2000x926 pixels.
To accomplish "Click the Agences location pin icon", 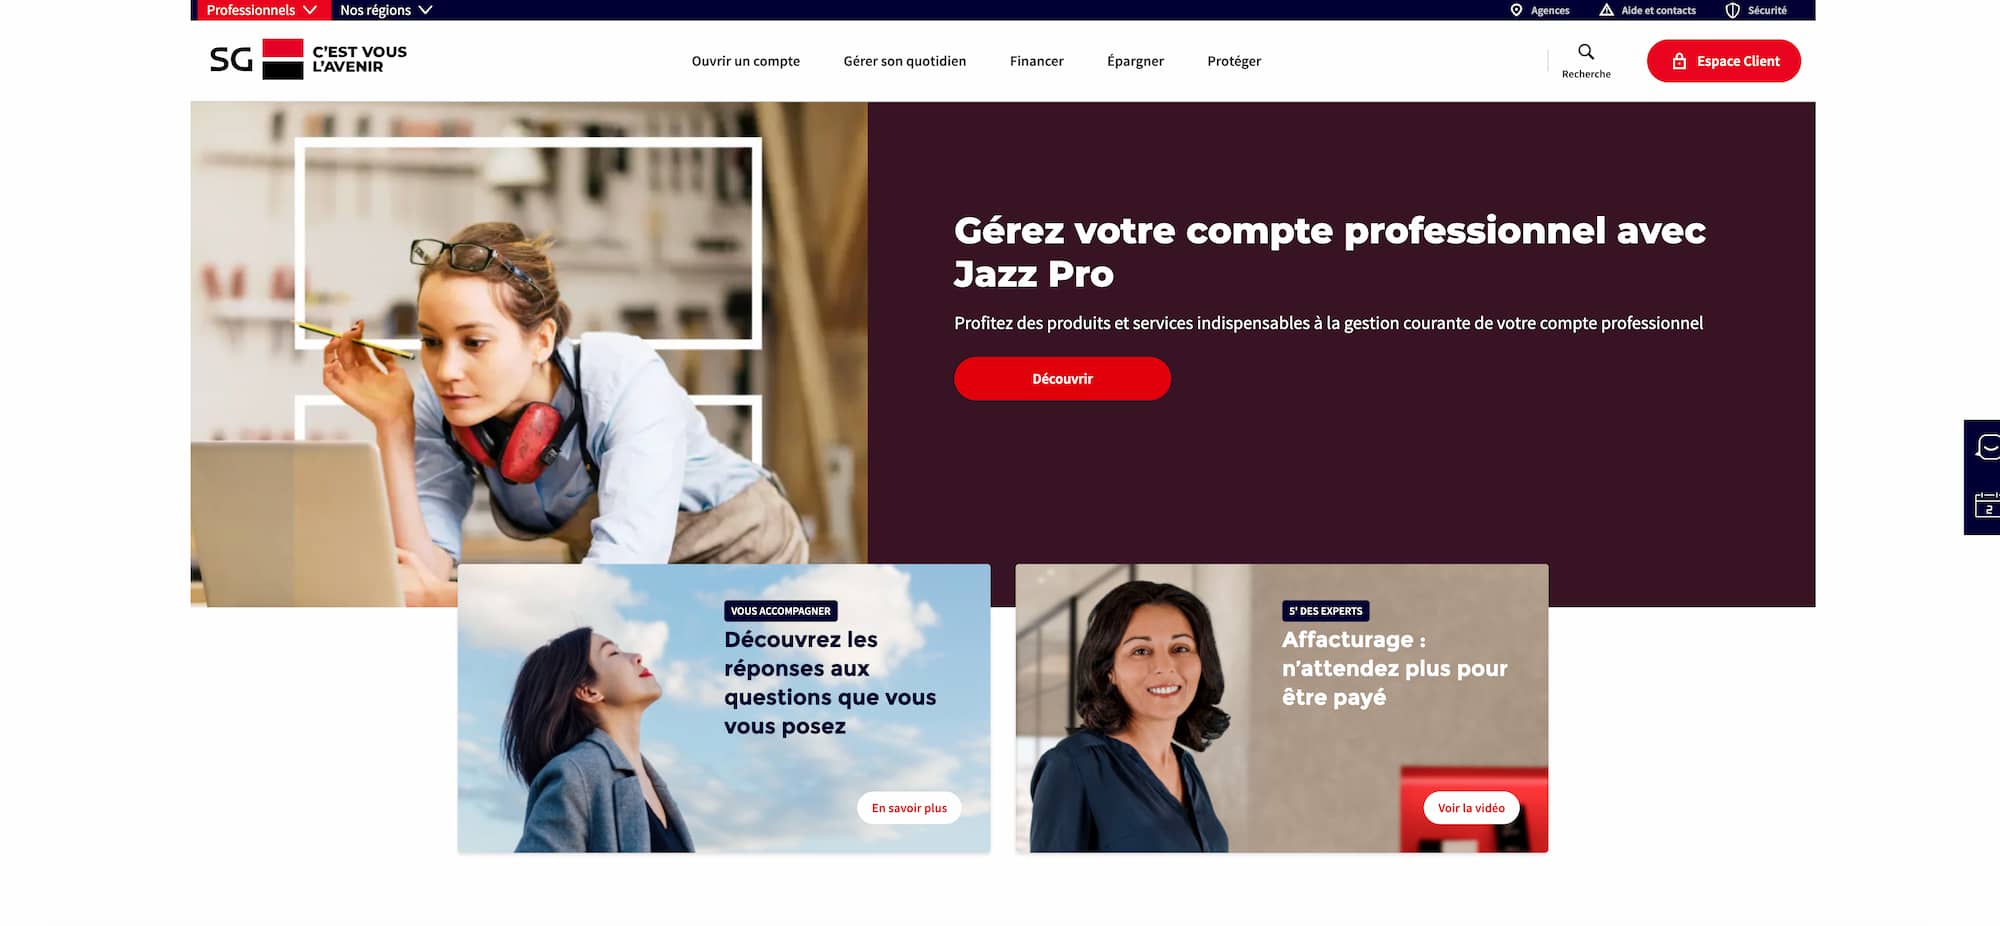I will click(x=1516, y=10).
